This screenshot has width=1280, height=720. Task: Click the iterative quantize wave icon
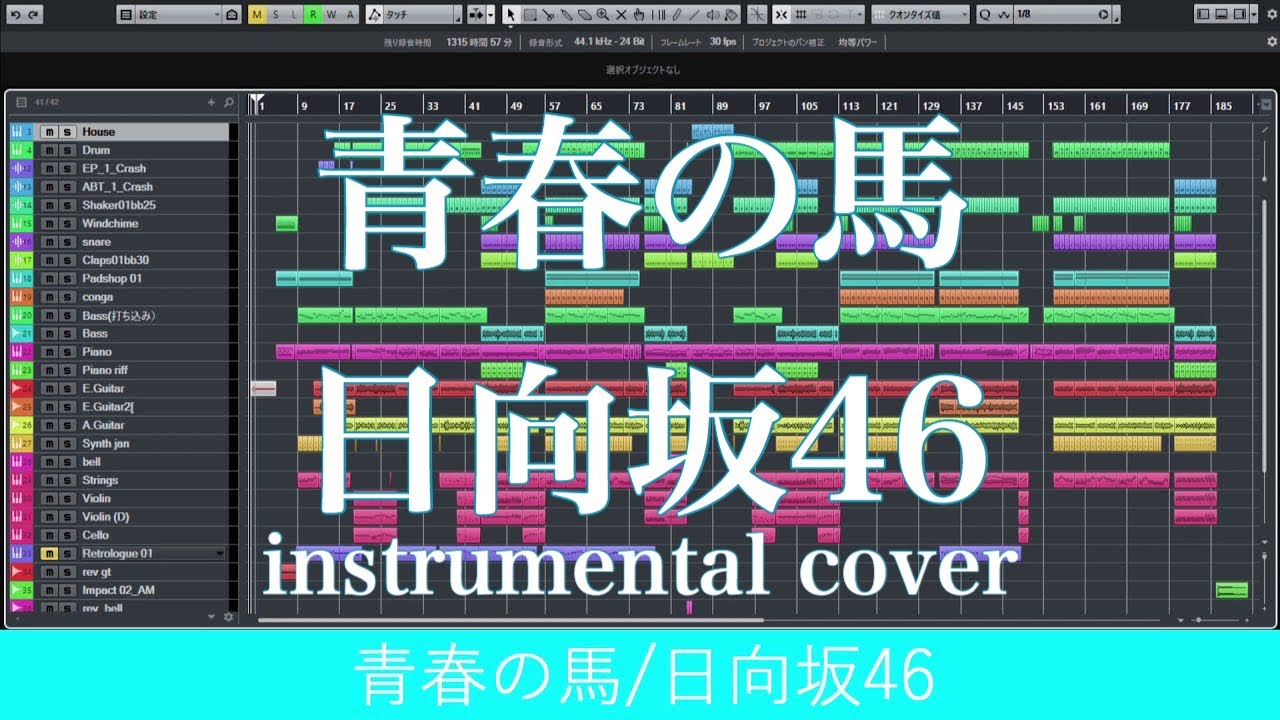click(x=1003, y=15)
